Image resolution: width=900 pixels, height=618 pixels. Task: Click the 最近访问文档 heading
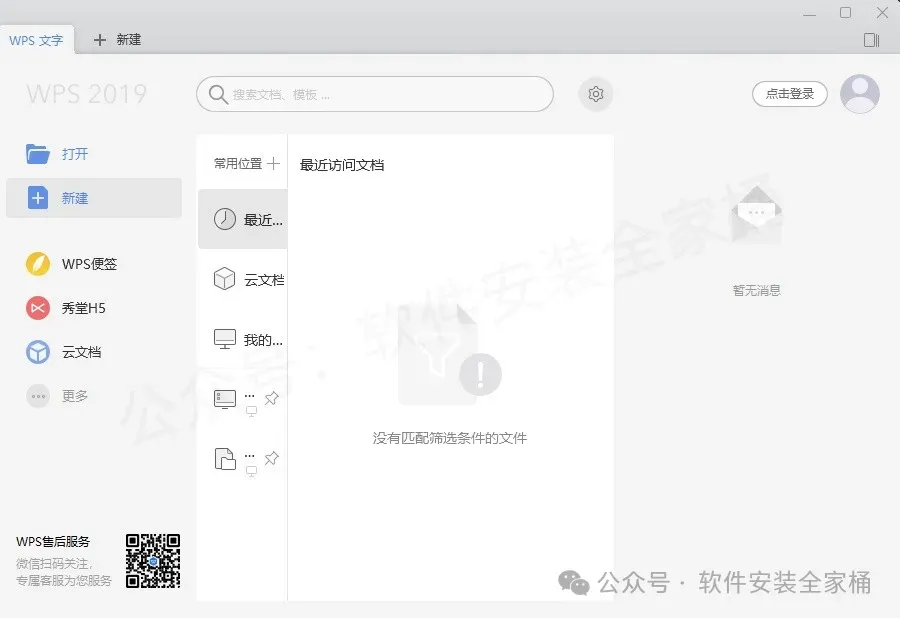point(342,165)
